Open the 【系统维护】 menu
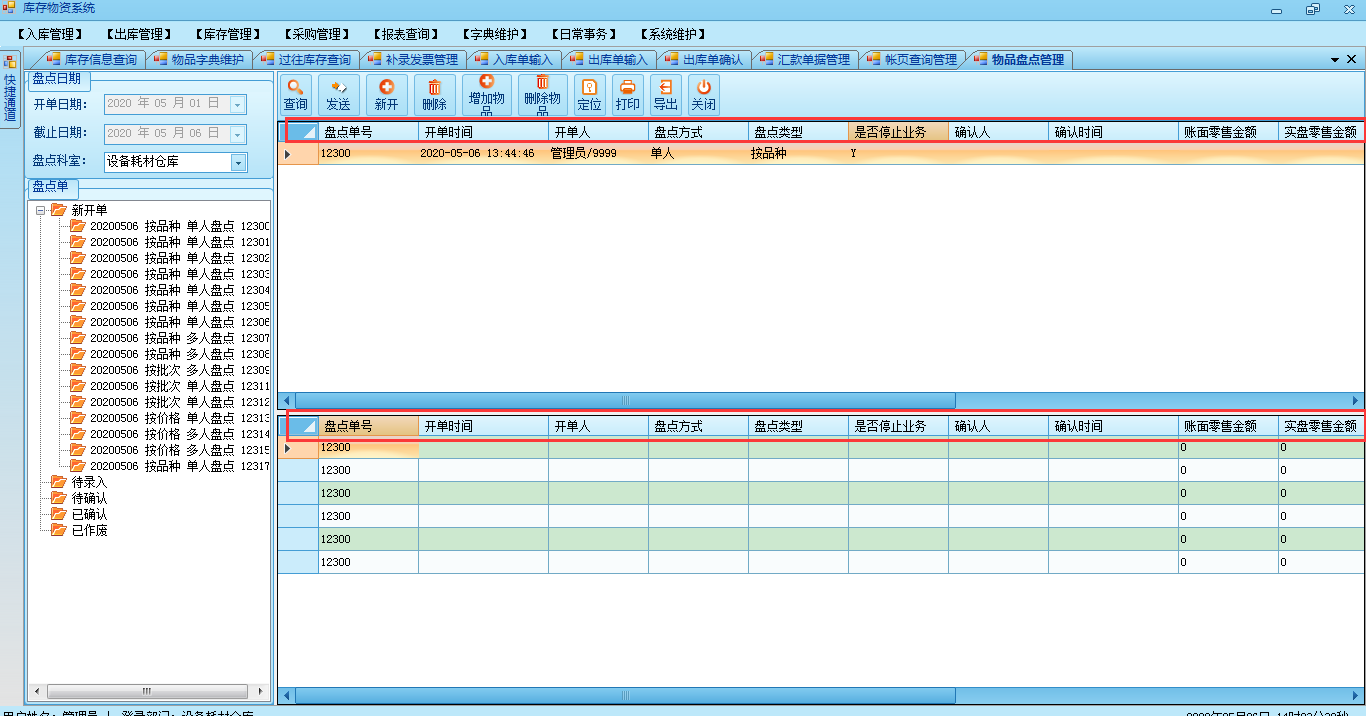This screenshot has width=1366, height=716. [x=673, y=34]
